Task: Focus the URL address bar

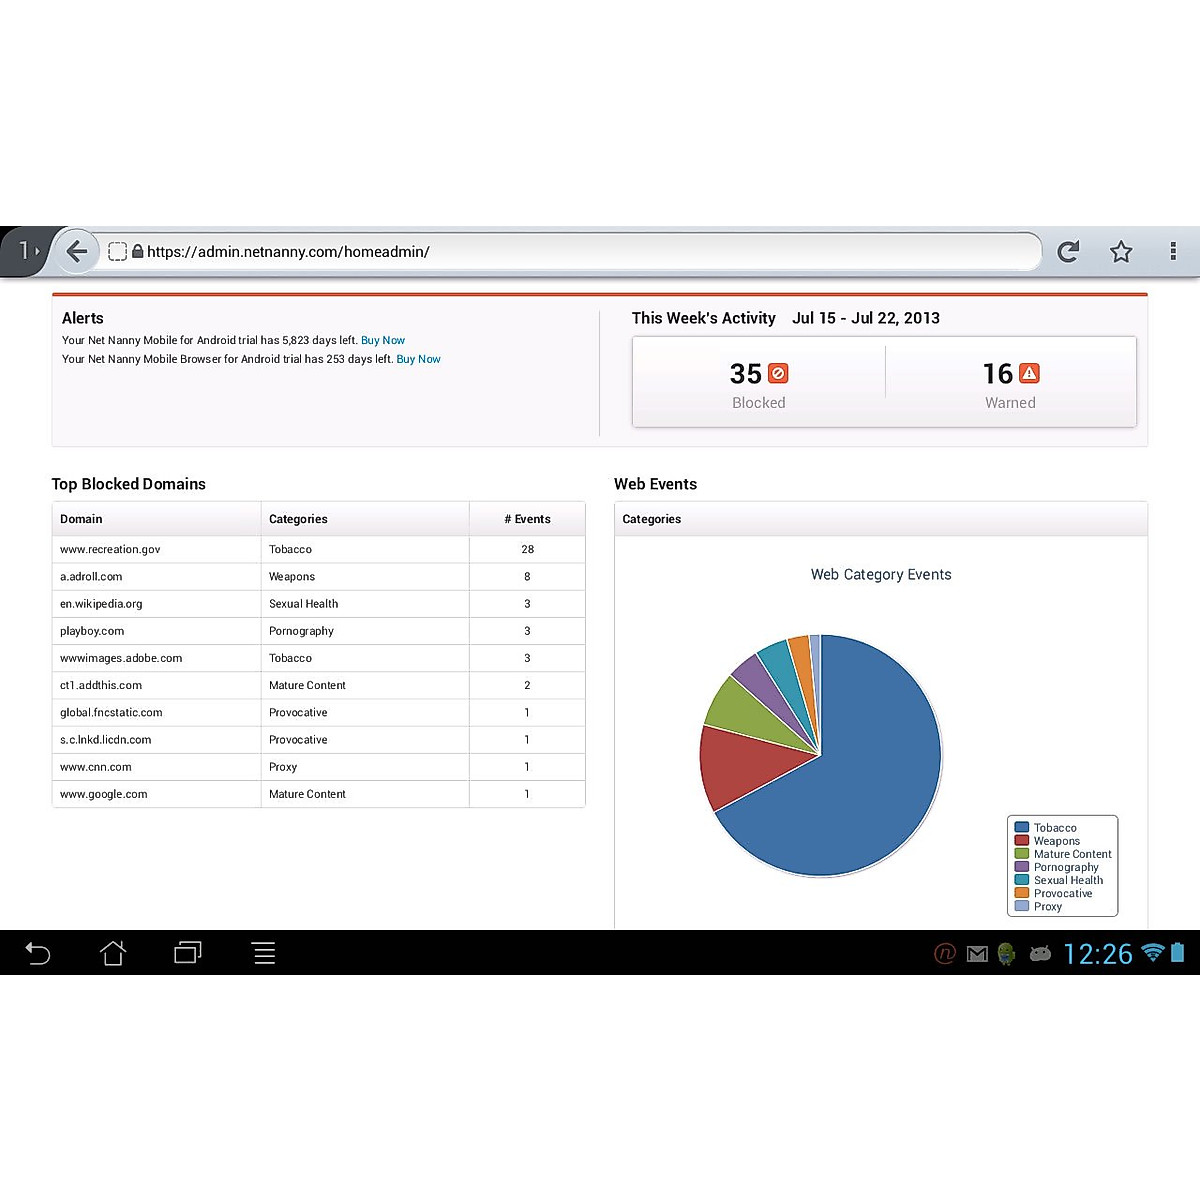Action: [x=580, y=252]
